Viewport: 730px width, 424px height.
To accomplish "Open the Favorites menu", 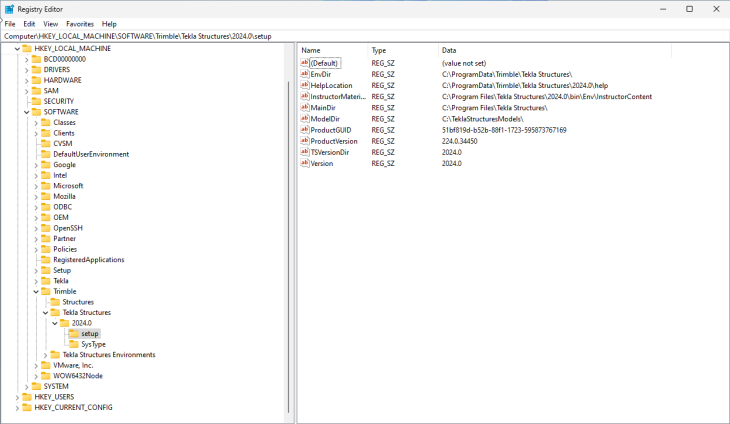I will coord(80,24).
